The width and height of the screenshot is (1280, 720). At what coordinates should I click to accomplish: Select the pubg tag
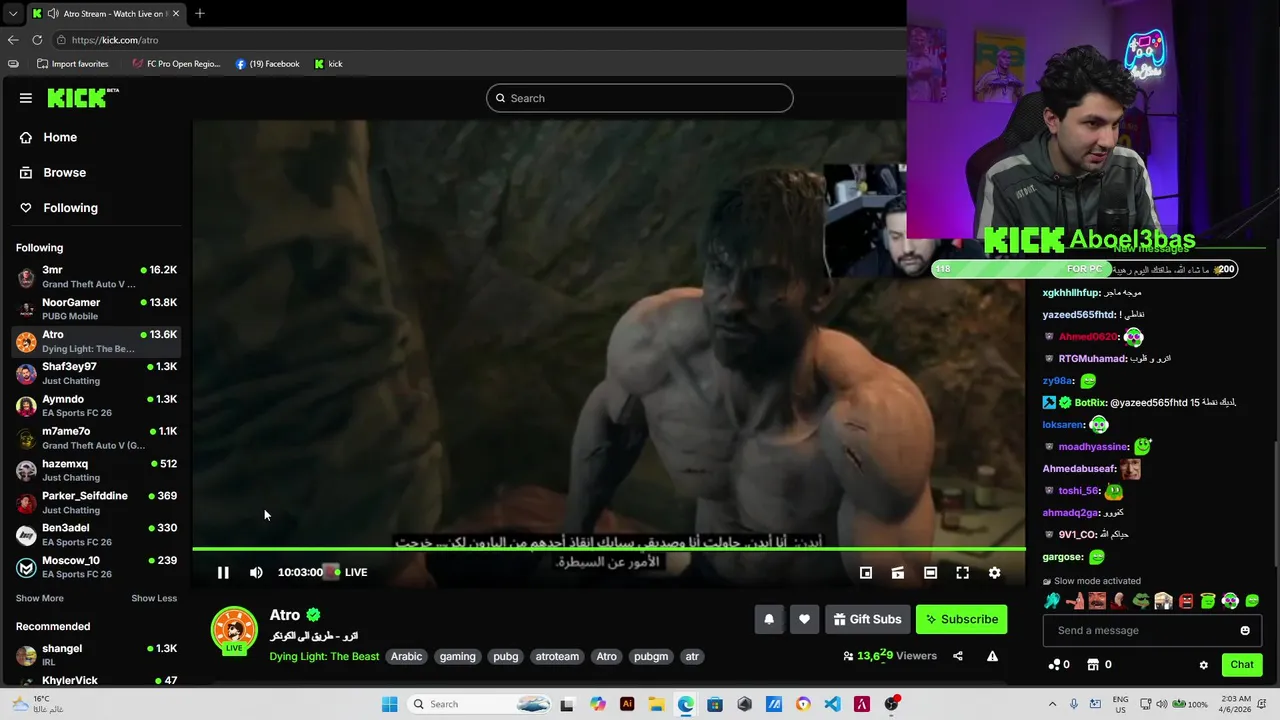[506, 656]
